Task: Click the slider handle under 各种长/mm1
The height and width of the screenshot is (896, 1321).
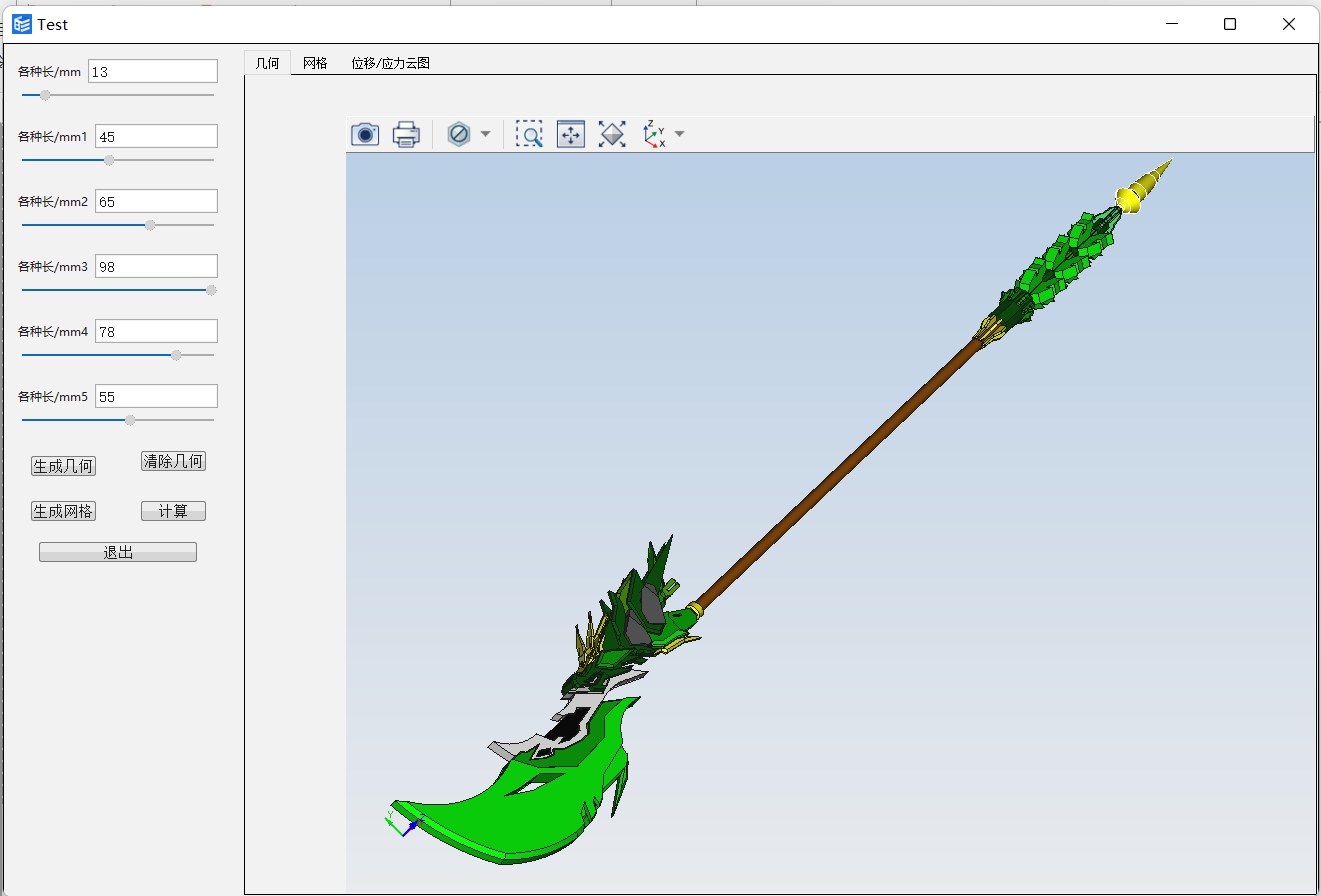Action: tap(109, 160)
